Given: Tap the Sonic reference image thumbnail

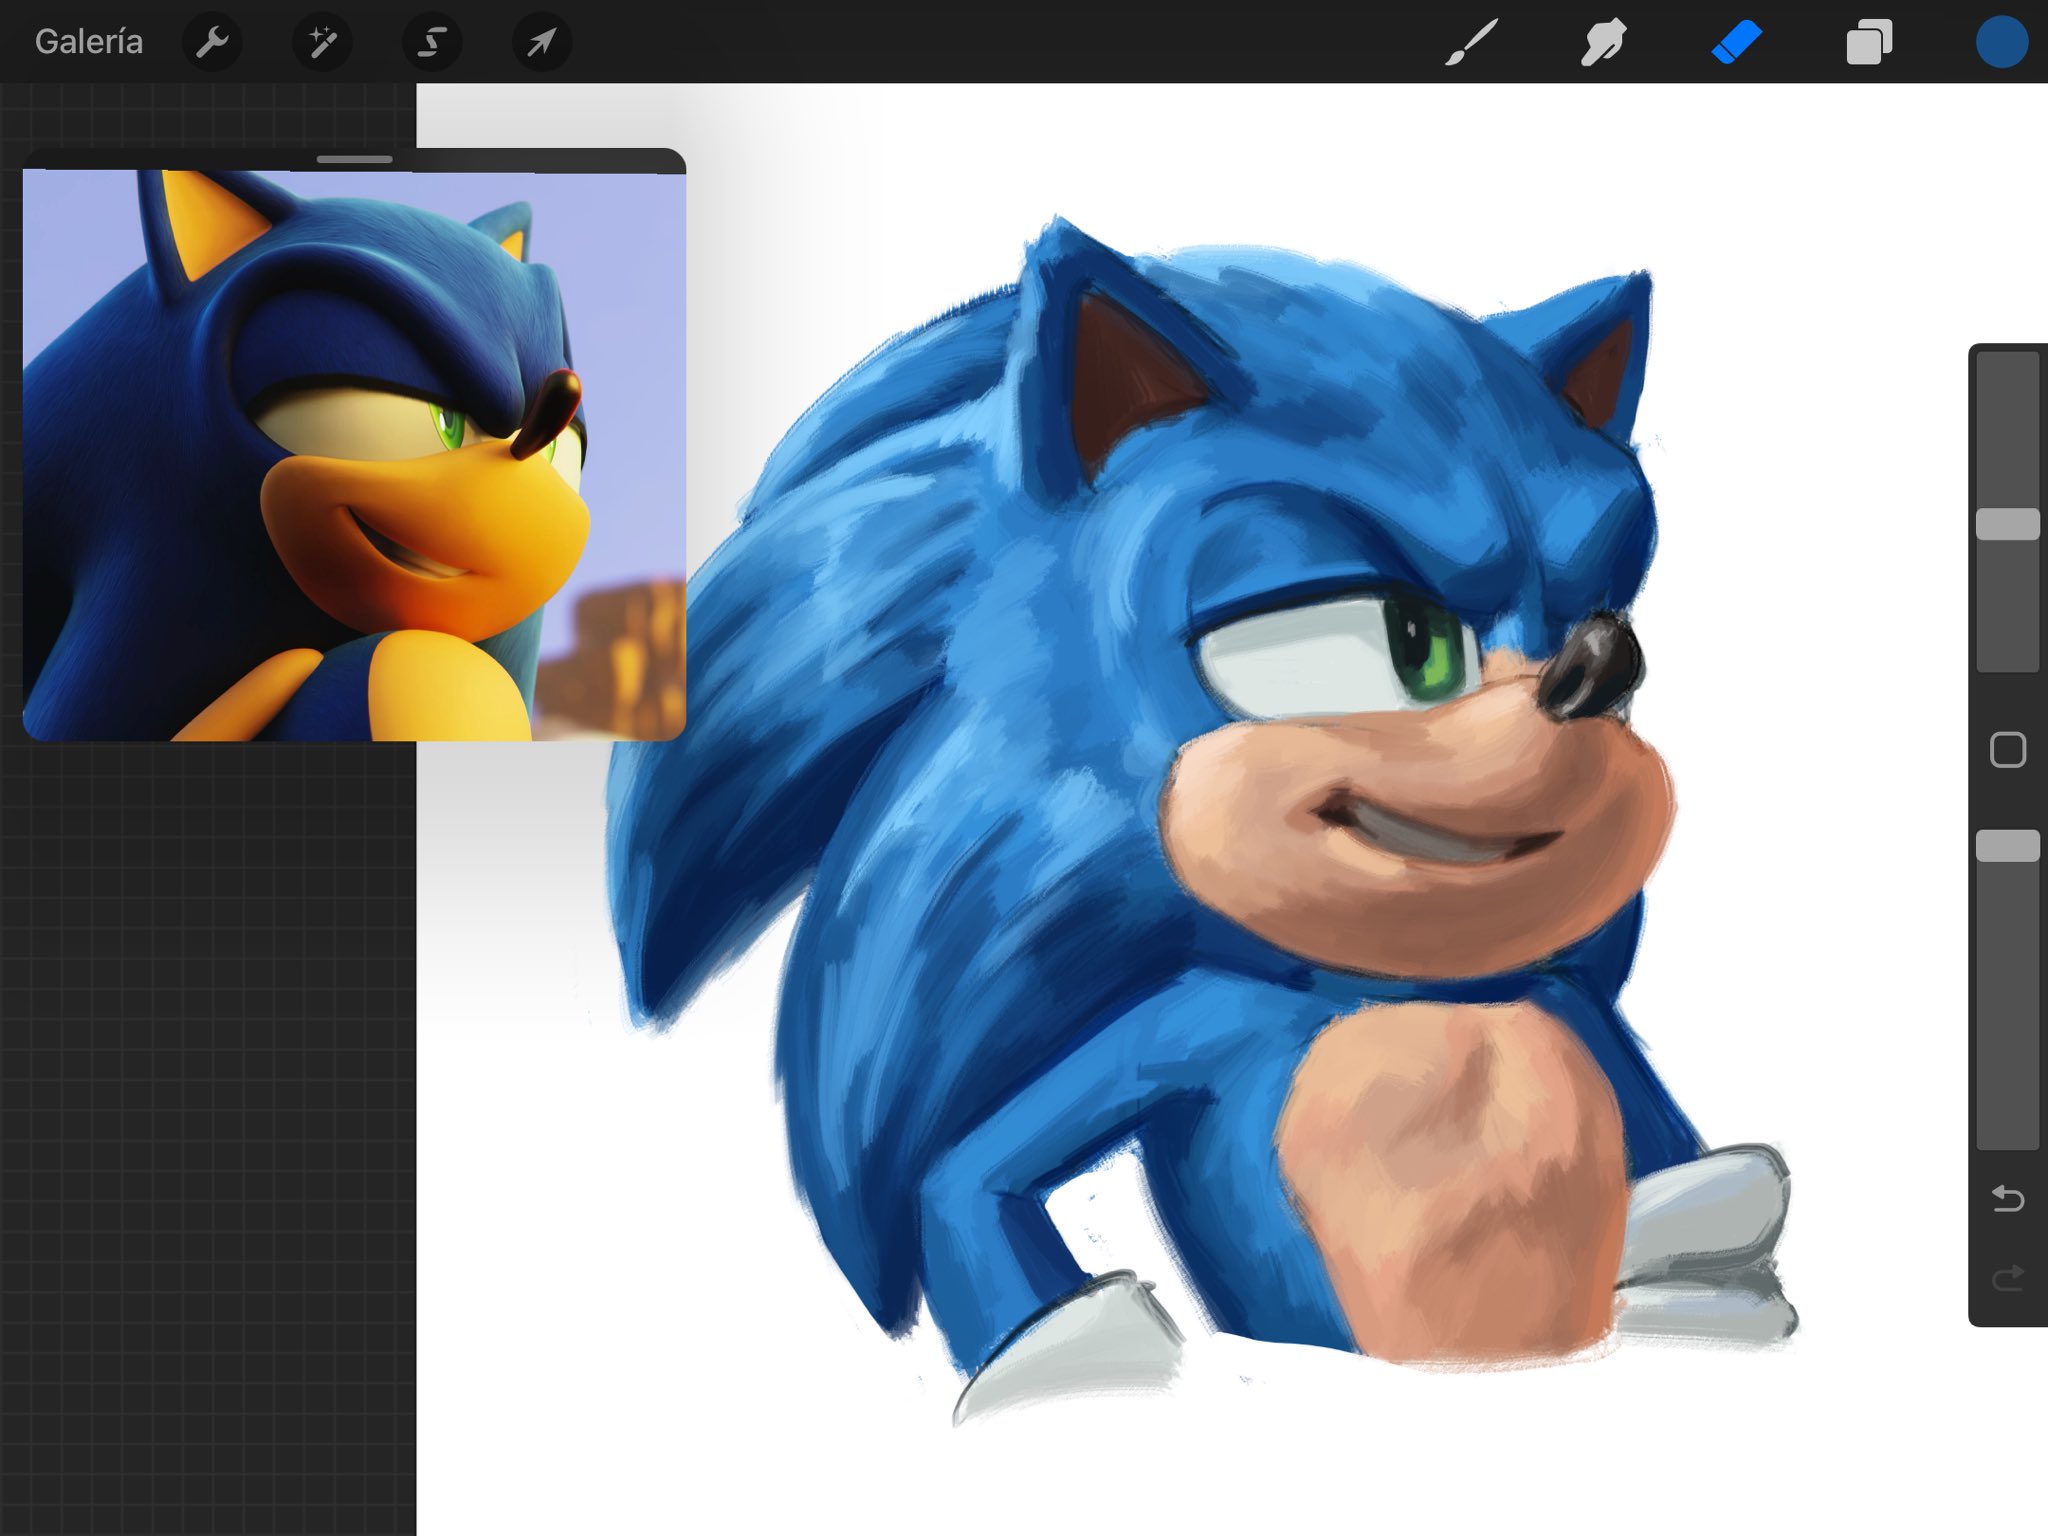Looking at the screenshot, I should 354,455.
